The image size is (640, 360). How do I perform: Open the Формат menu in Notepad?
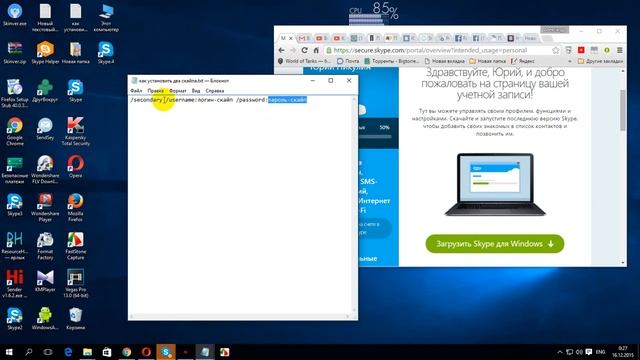[x=178, y=91]
